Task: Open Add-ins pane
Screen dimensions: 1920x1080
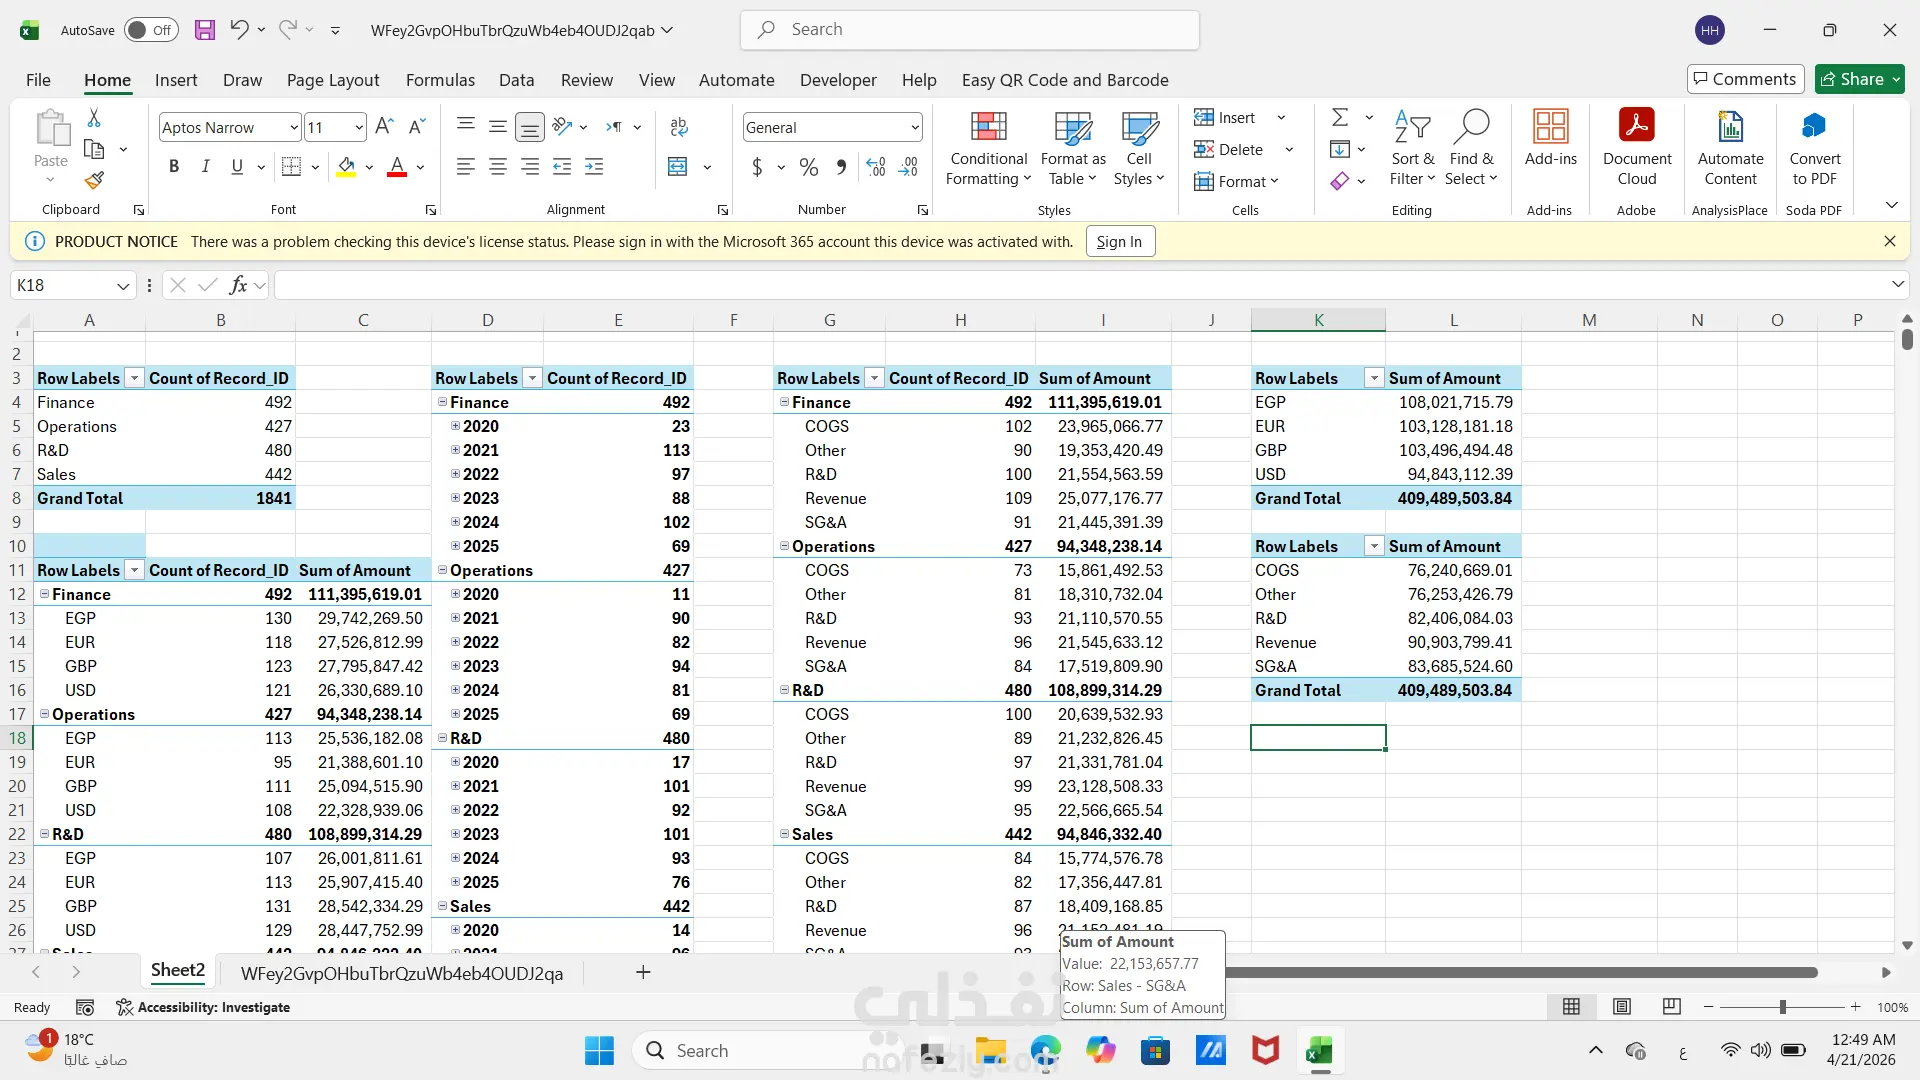Action: point(1550,138)
